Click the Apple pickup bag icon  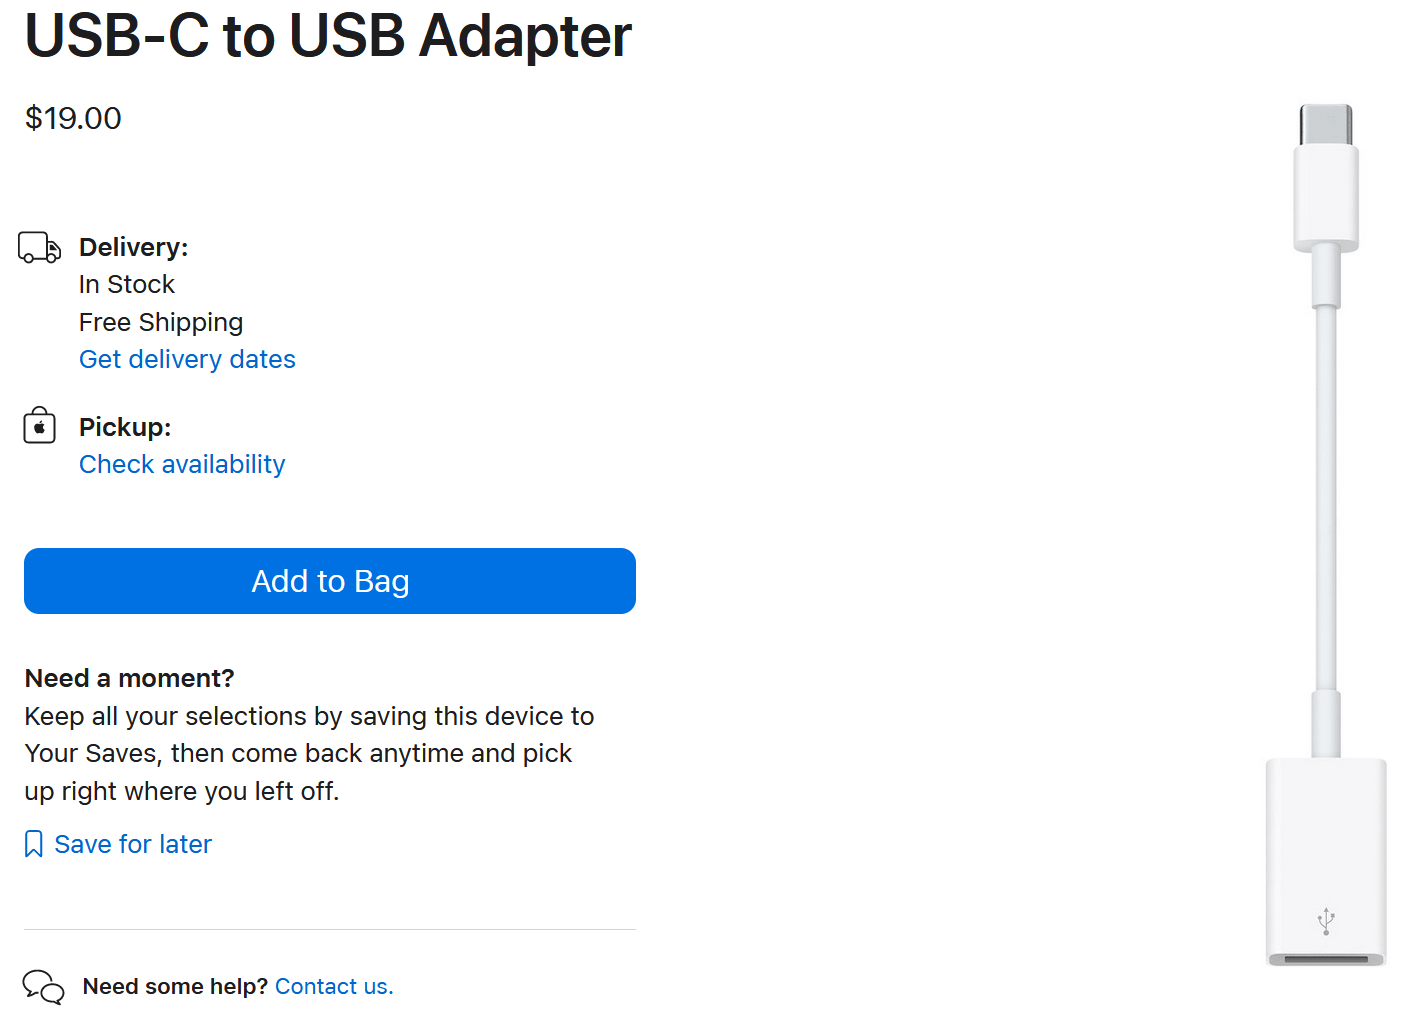(39, 426)
